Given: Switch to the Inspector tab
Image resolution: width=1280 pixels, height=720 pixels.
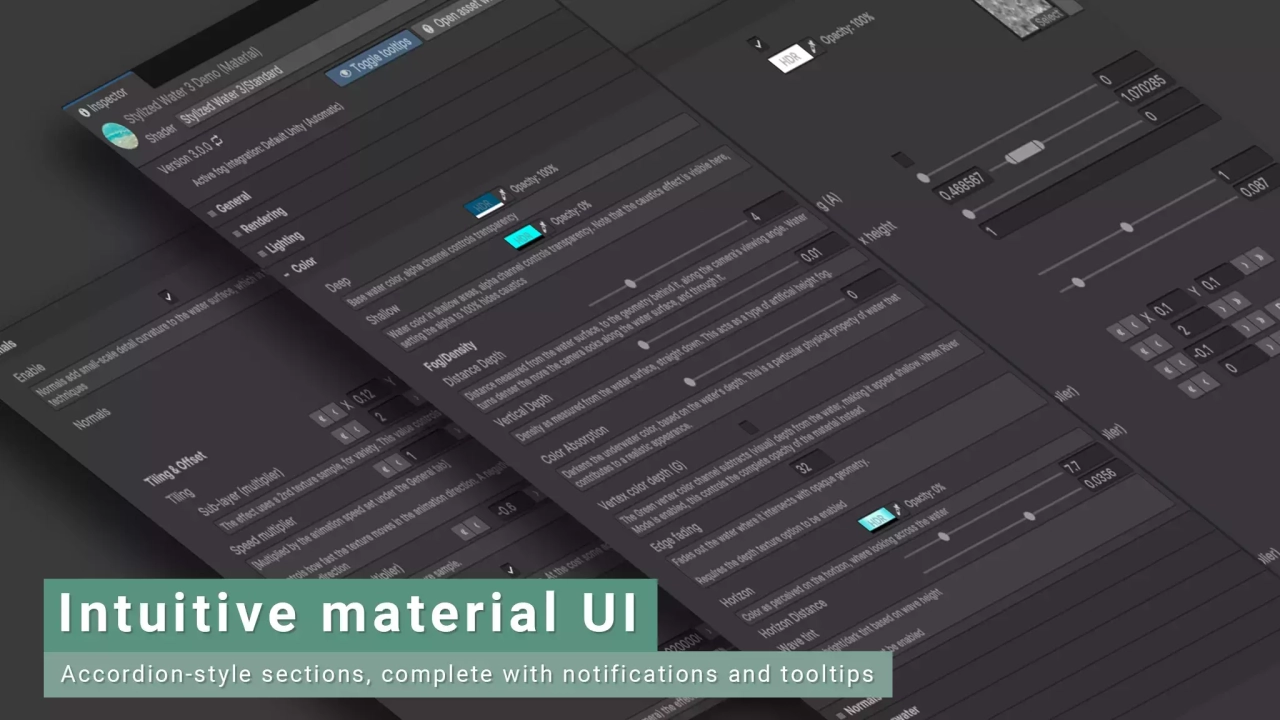Looking at the screenshot, I should tap(103, 101).
